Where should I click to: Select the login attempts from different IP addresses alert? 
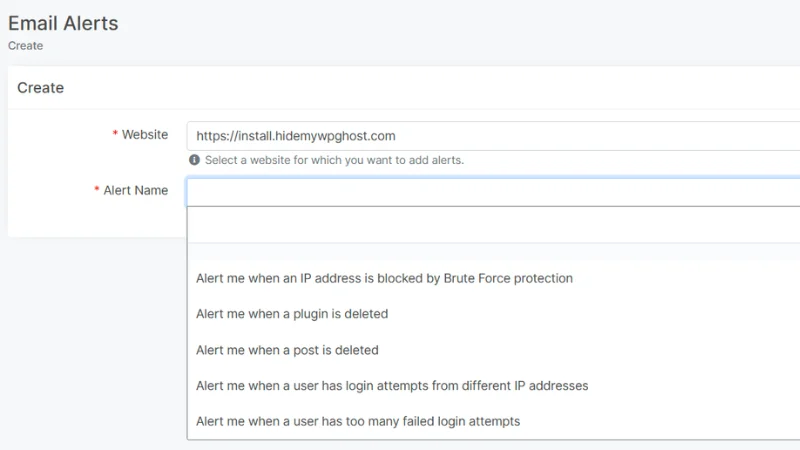point(392,385)
